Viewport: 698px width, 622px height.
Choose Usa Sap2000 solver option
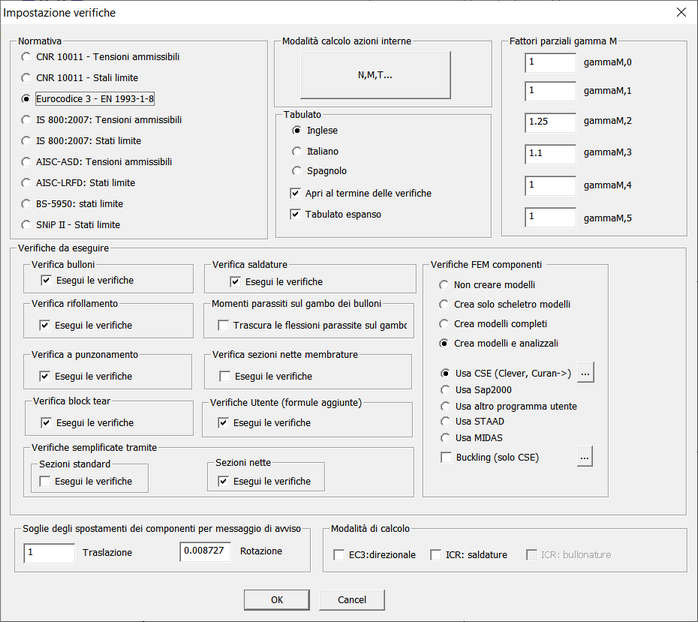point(444,390)
